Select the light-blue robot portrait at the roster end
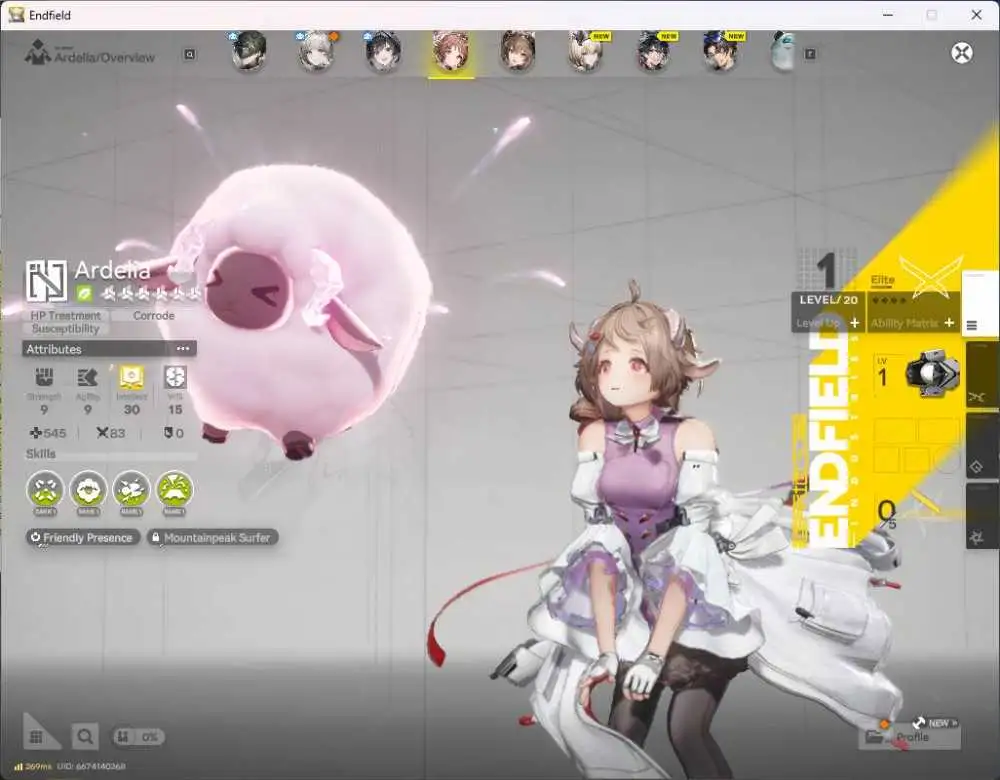1000x780 pixels. (x=783, y=51)
